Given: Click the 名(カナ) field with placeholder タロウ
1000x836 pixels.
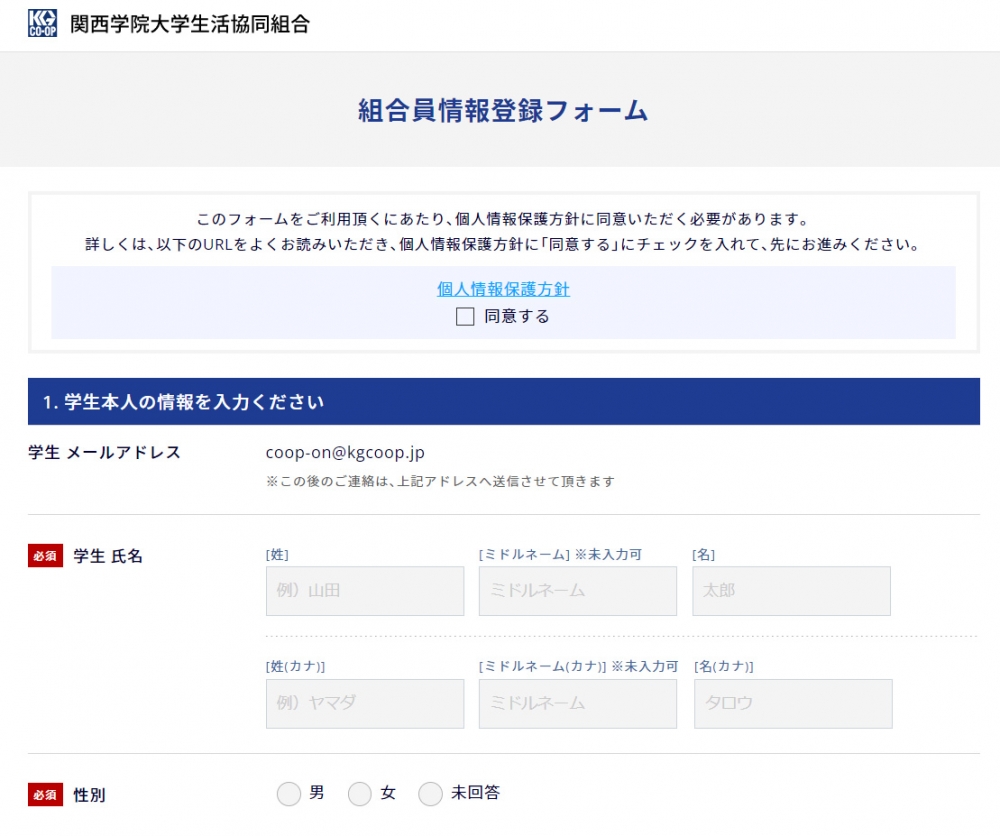Looking at the screenshot, I should (x=793, y=704).
